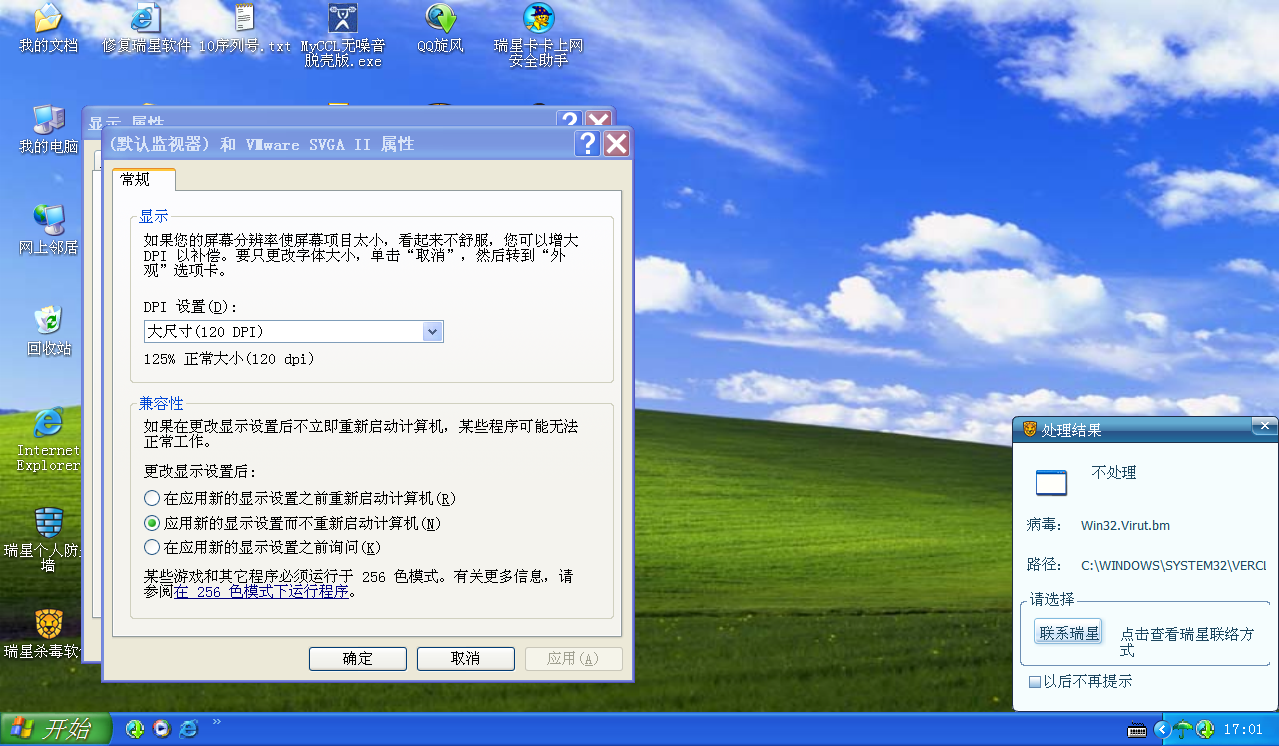The image size is (1279, 746).
Task: Select the QQ旋风 desktop icon
Action: click(x=440, y=28)
